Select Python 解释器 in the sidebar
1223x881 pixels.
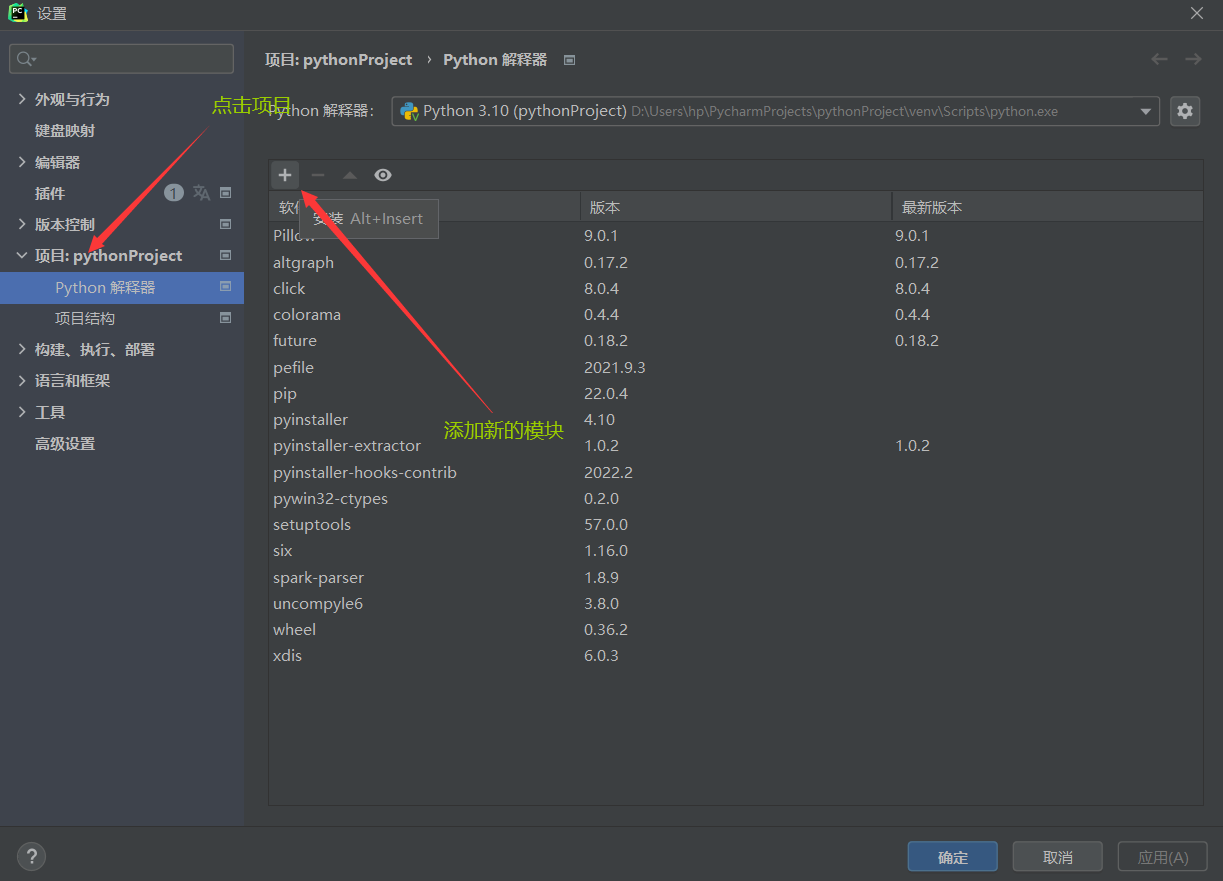[x=122, y=287]
